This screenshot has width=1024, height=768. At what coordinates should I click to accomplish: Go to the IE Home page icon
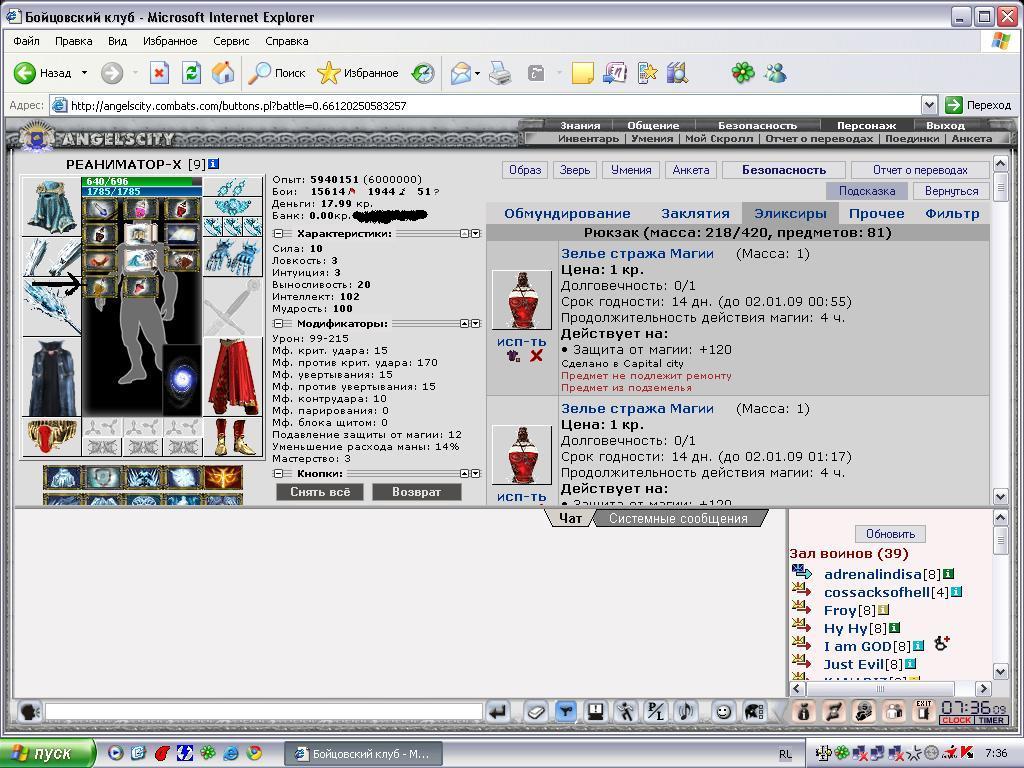(223, 72)
